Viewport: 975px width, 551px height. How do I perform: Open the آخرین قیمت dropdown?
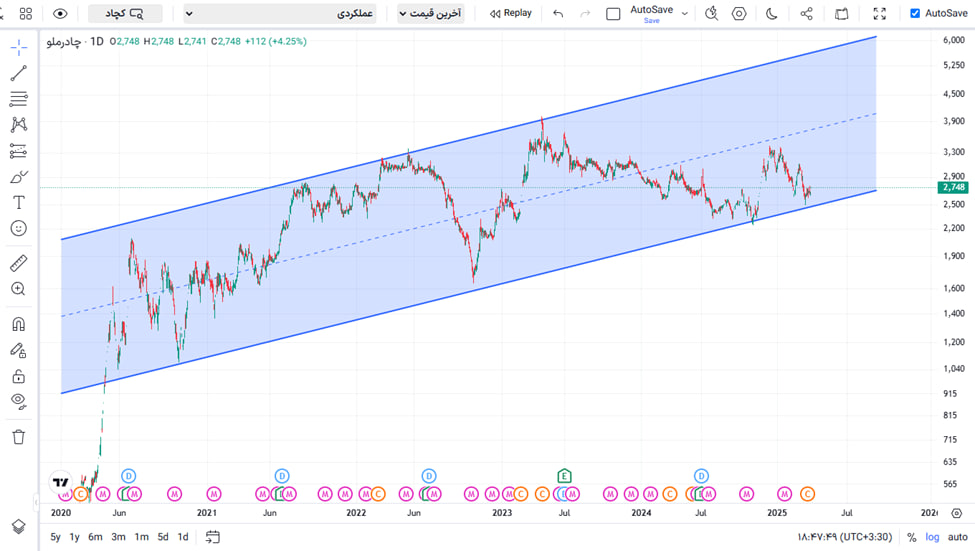pos(430,14)
